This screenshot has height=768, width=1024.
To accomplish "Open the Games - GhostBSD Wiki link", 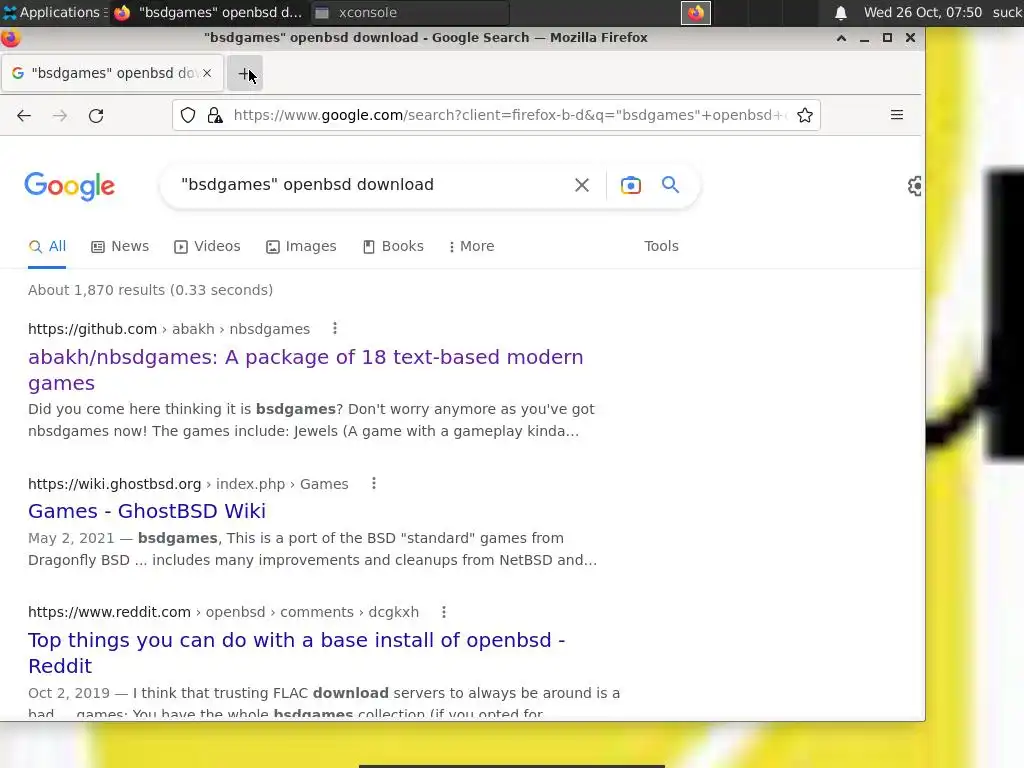I will 147,511.
